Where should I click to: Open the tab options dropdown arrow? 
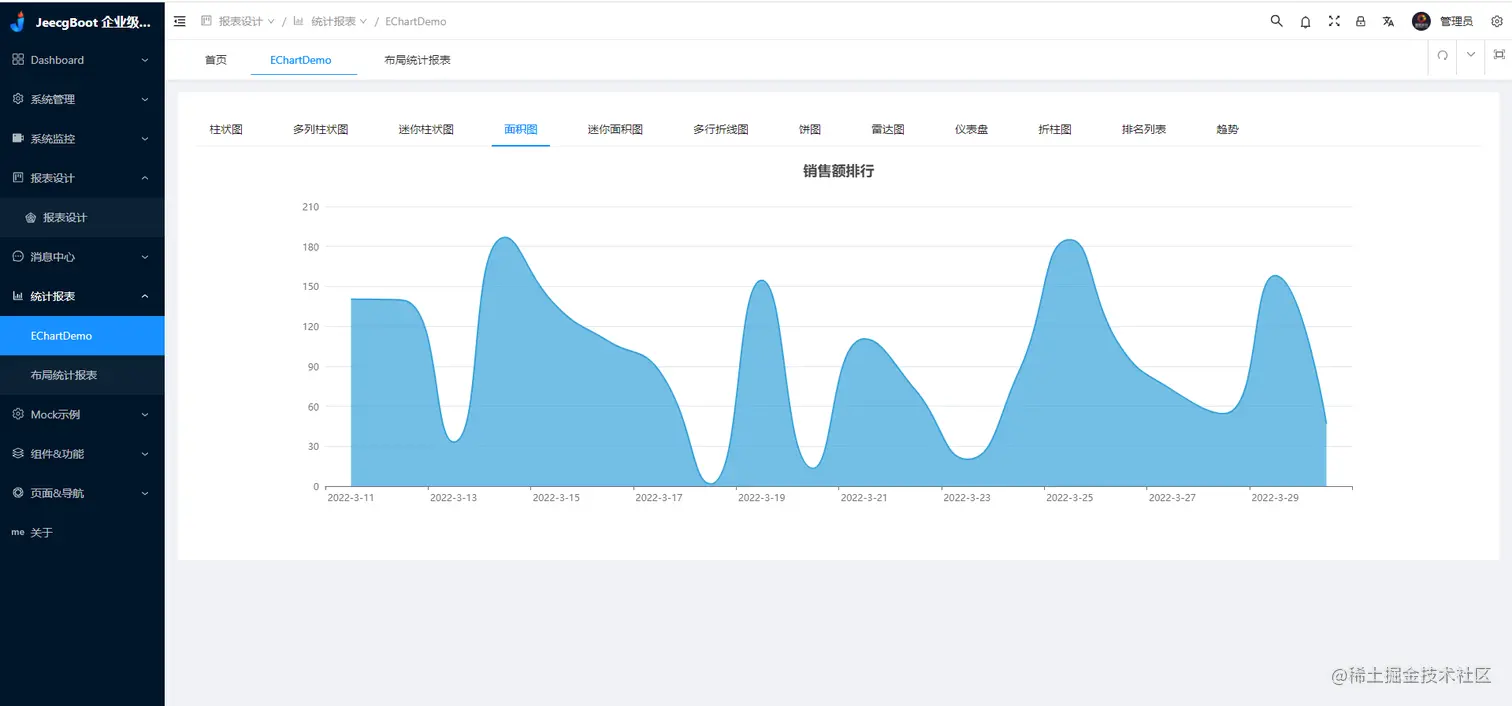pyautogui.click(x=1471, y=55)
